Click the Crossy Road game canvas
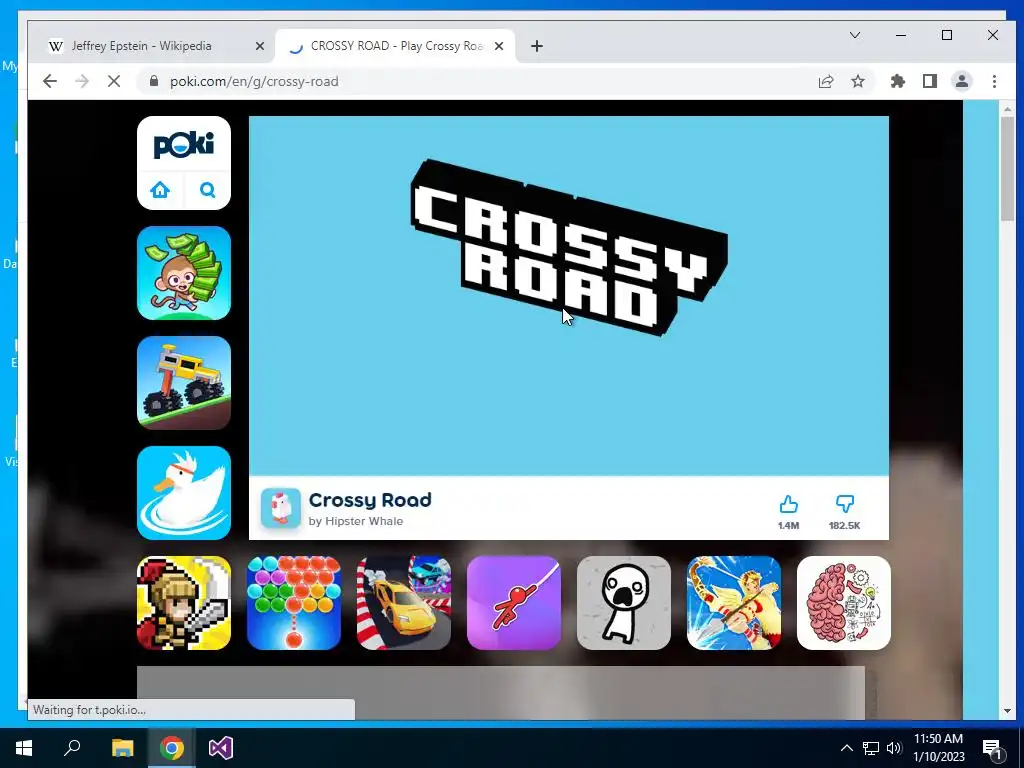The image size is (1024, 768). tap(569, 296)
